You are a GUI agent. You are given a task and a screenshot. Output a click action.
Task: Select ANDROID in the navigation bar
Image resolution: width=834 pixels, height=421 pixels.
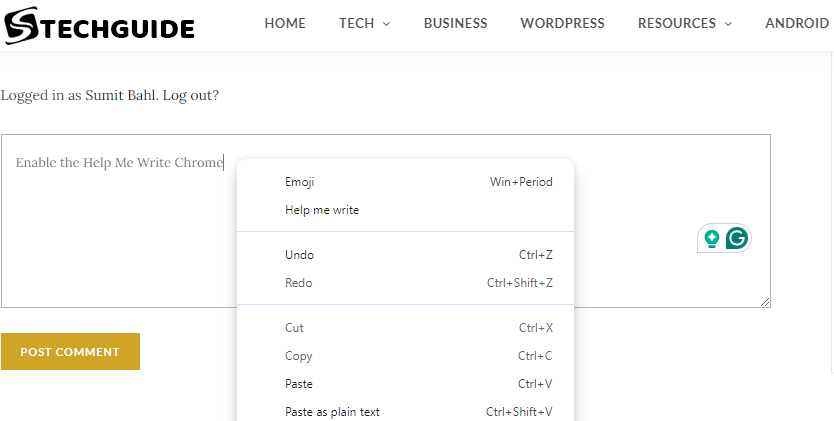pos(796,23)
